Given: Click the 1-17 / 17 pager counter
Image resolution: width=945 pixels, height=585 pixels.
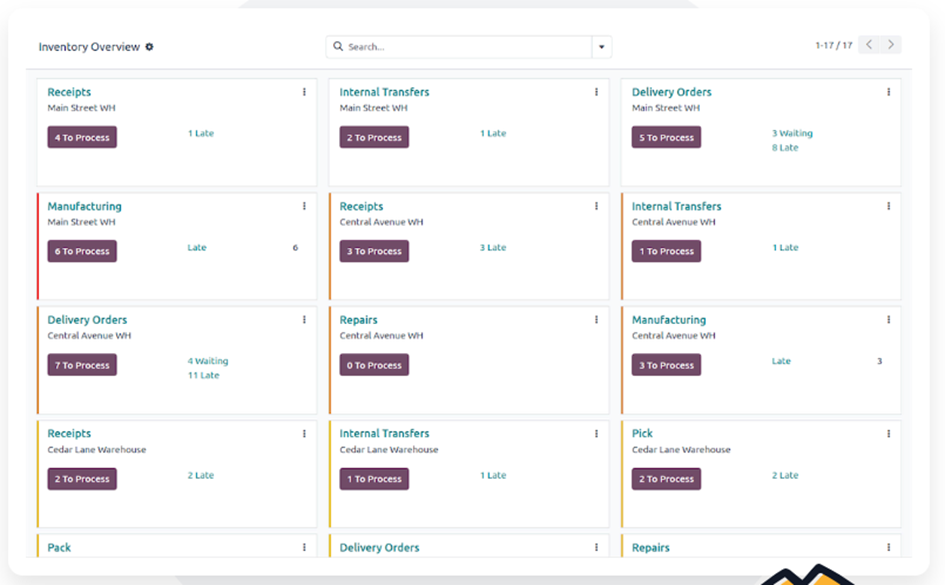Looking at the screenshot, I should coord(834,46).
